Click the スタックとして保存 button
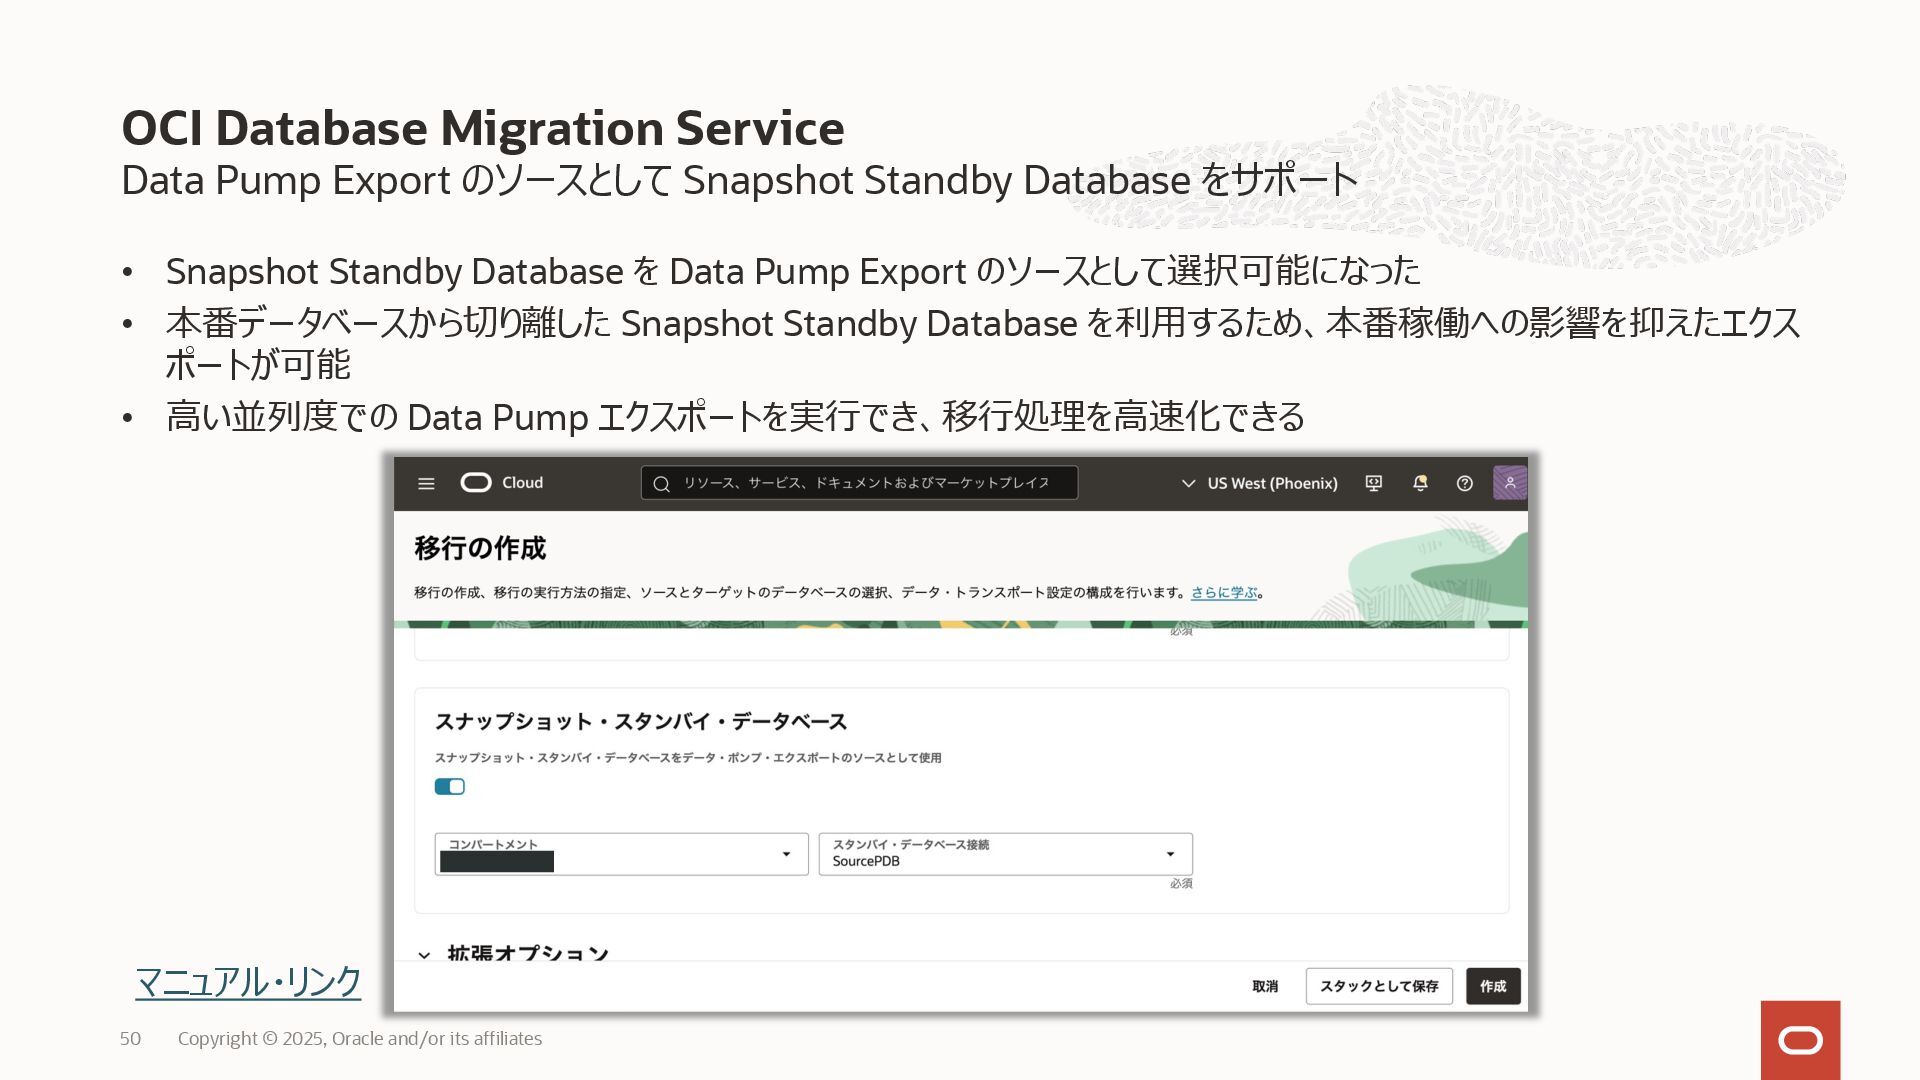 [1379, 986]
